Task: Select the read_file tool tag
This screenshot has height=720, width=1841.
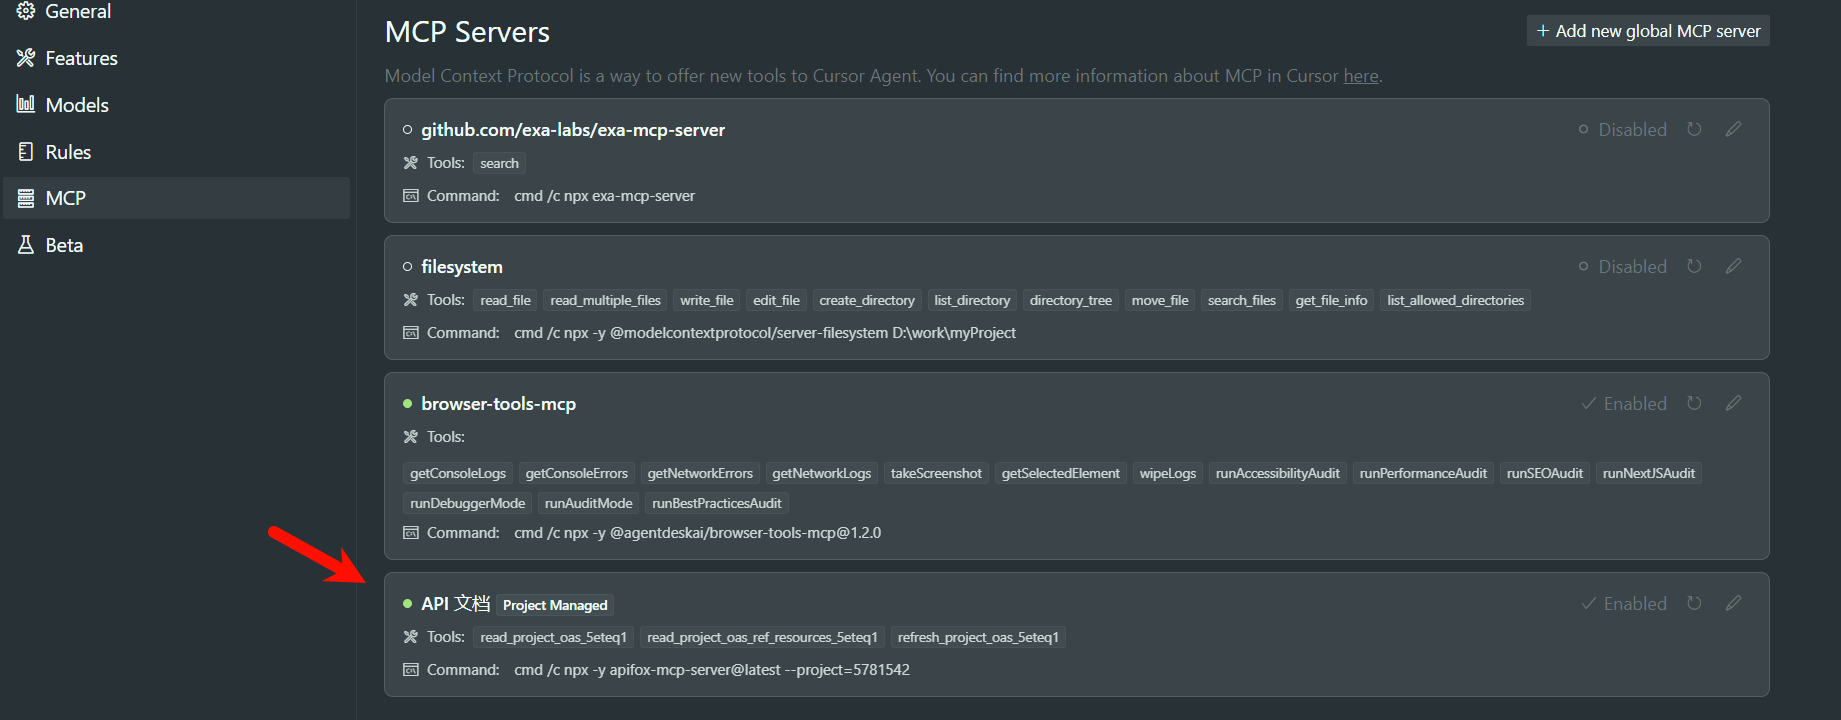Action: (x=505, y=300)
